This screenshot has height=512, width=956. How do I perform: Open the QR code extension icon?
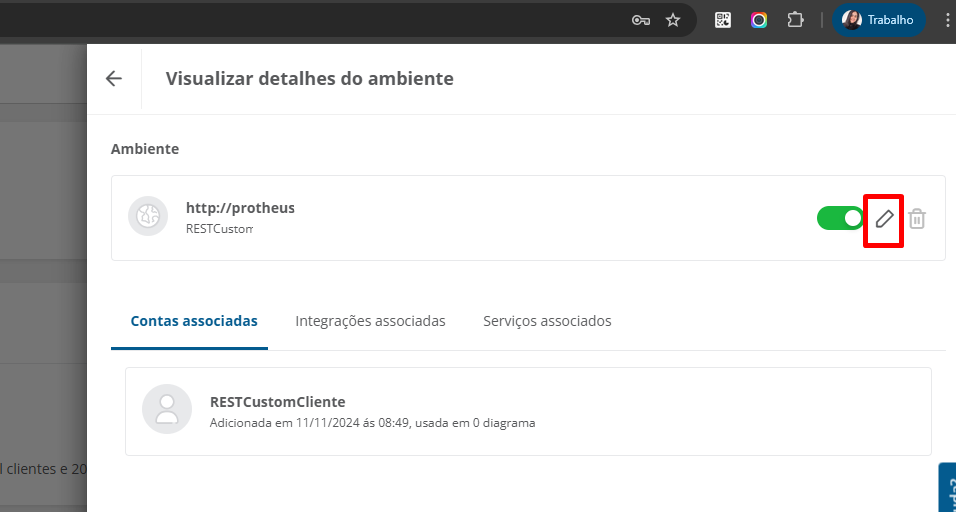coord(722,20)
